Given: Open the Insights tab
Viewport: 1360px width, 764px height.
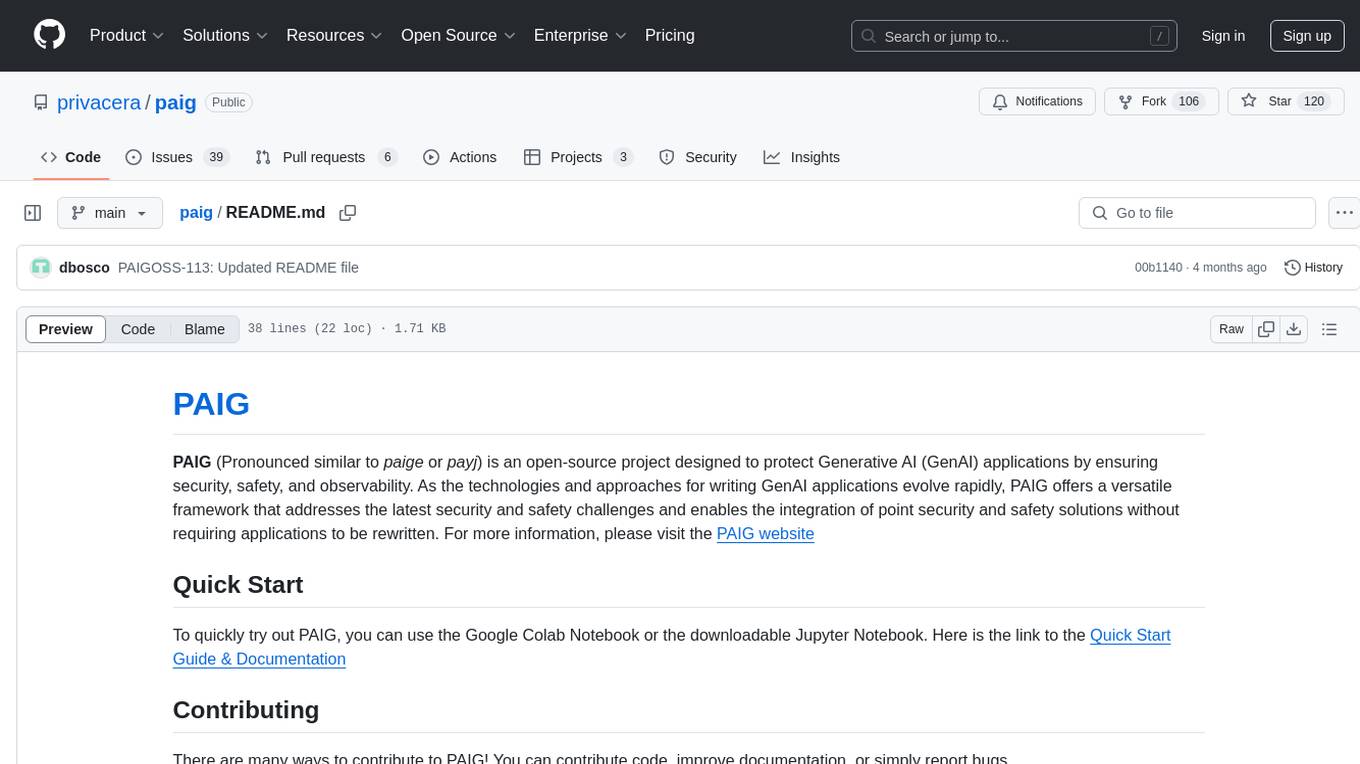Looking at the screenshot, I should (802, 157).
